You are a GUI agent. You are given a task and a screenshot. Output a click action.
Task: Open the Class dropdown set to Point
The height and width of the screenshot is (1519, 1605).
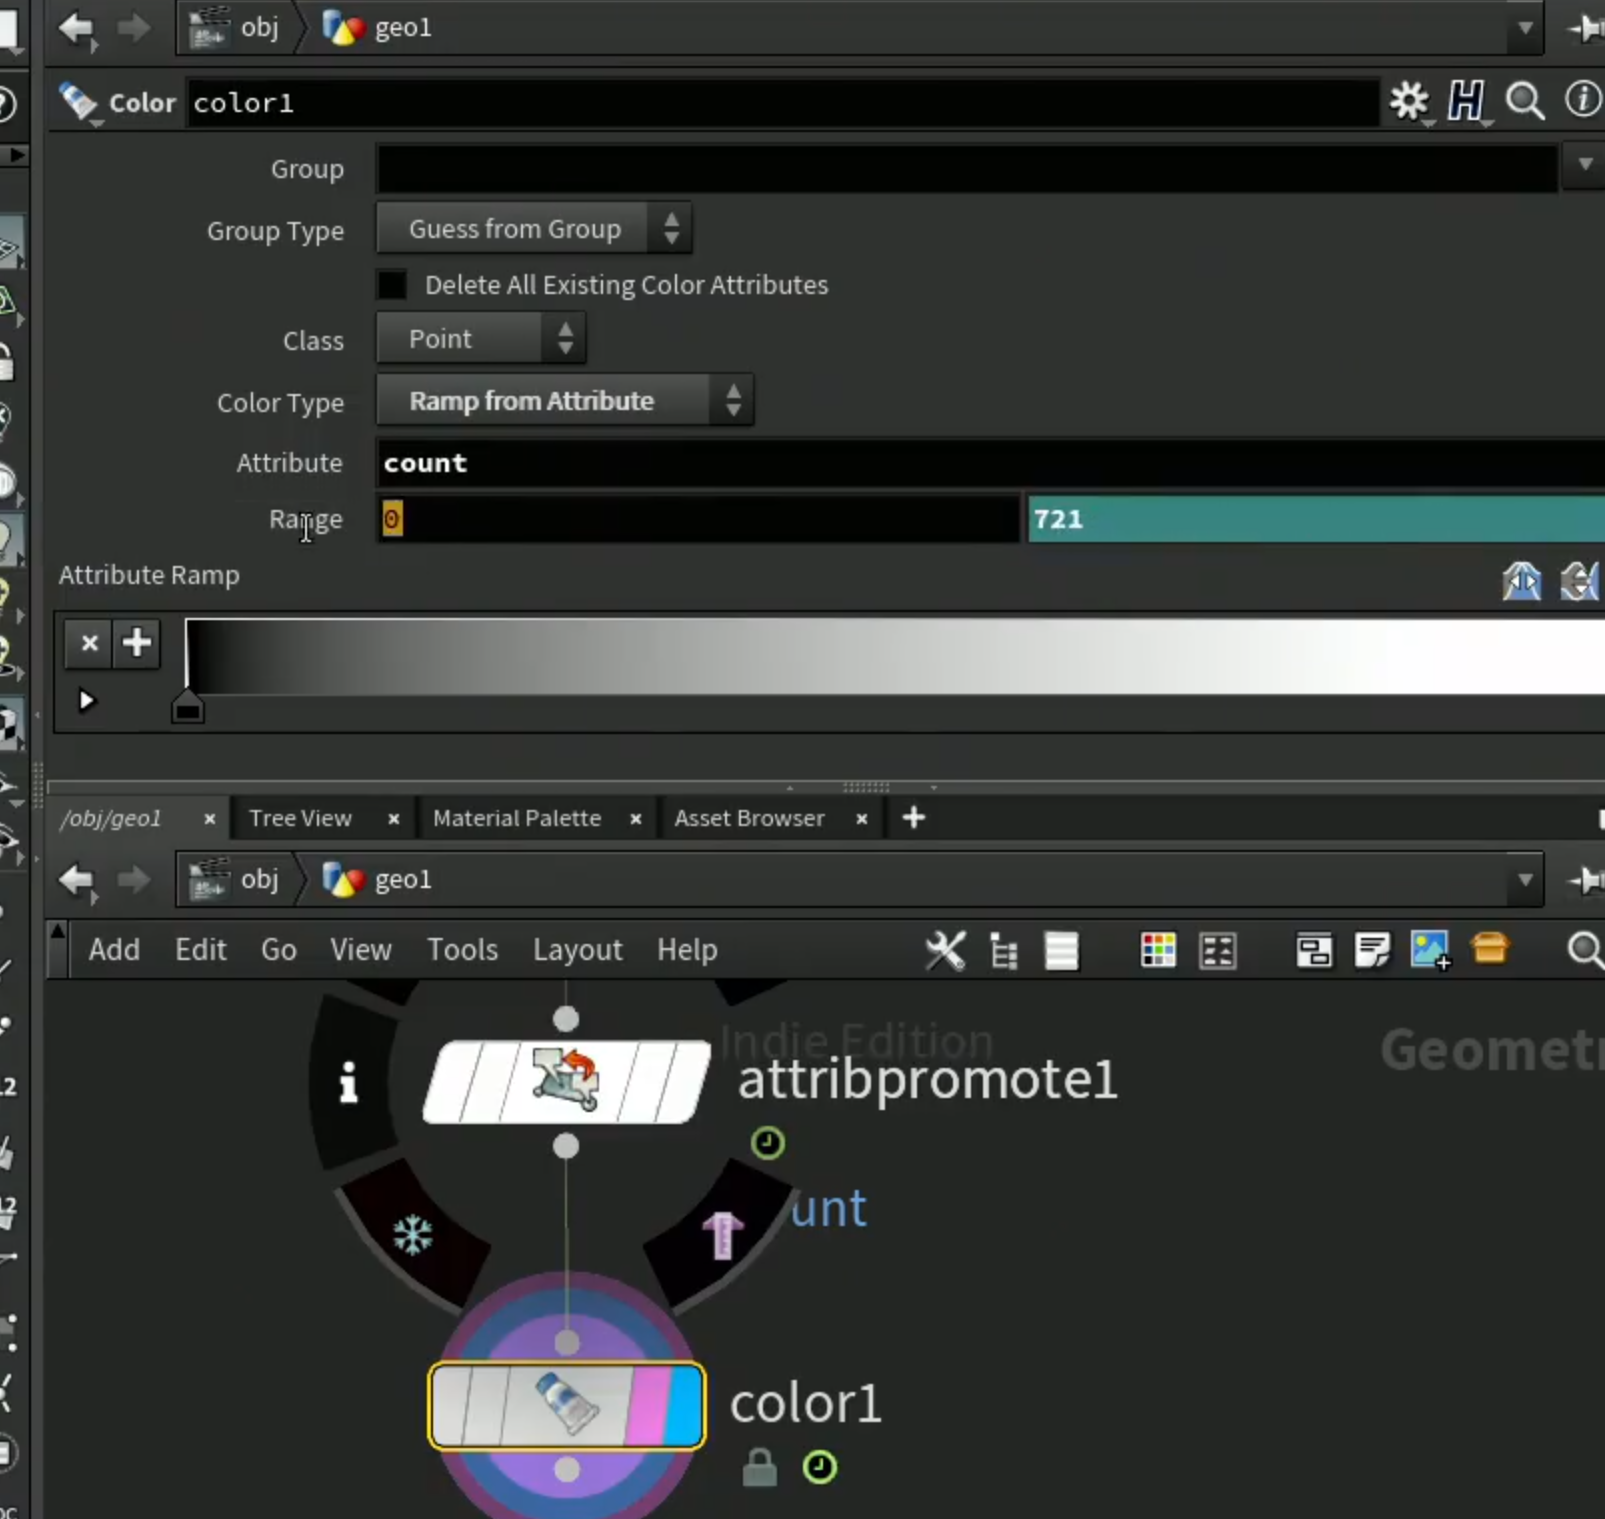pyautogui.click(x=481, y=339)
